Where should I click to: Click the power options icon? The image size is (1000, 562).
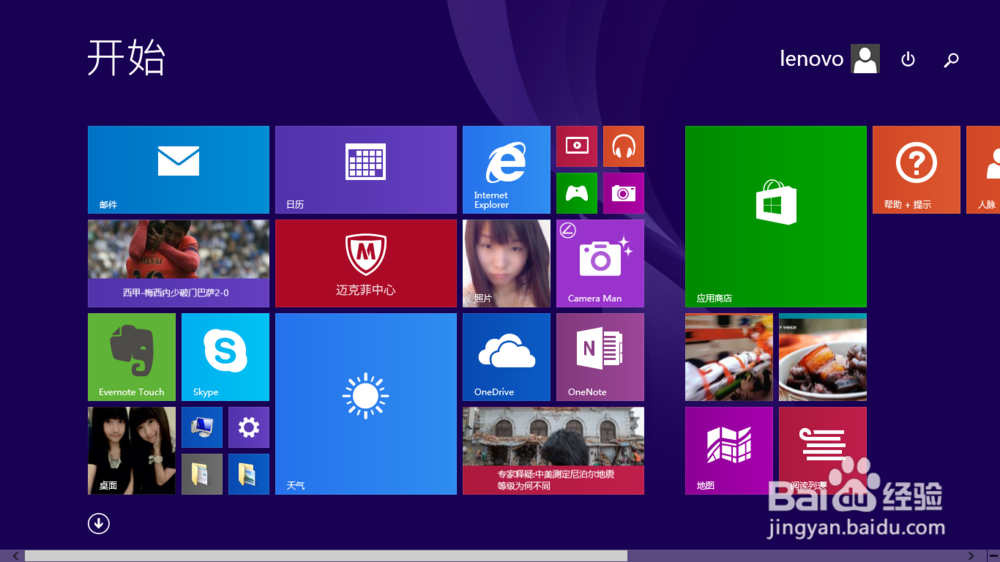click(x=908, y=59)
